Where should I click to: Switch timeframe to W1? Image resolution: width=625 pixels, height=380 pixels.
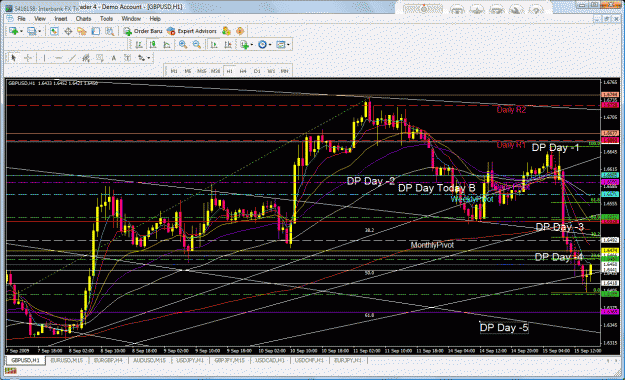point(271,71)
